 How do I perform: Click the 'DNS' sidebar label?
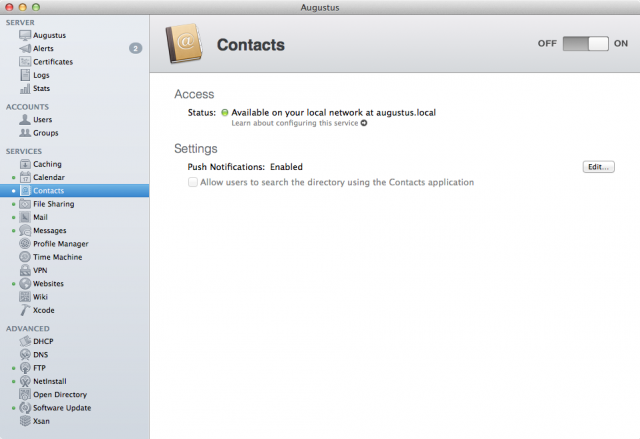click(x=40, y=355)
